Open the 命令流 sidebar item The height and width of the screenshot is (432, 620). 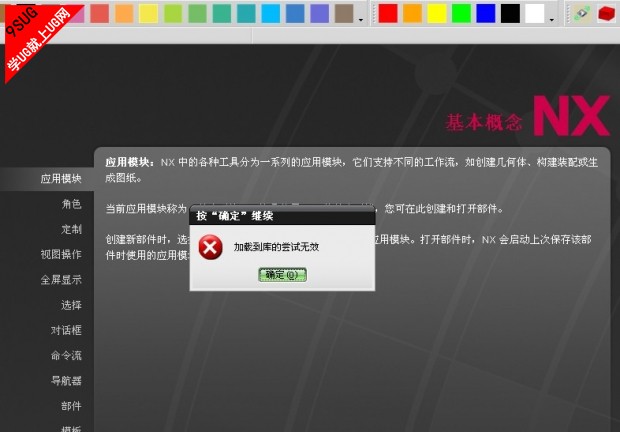66,356
